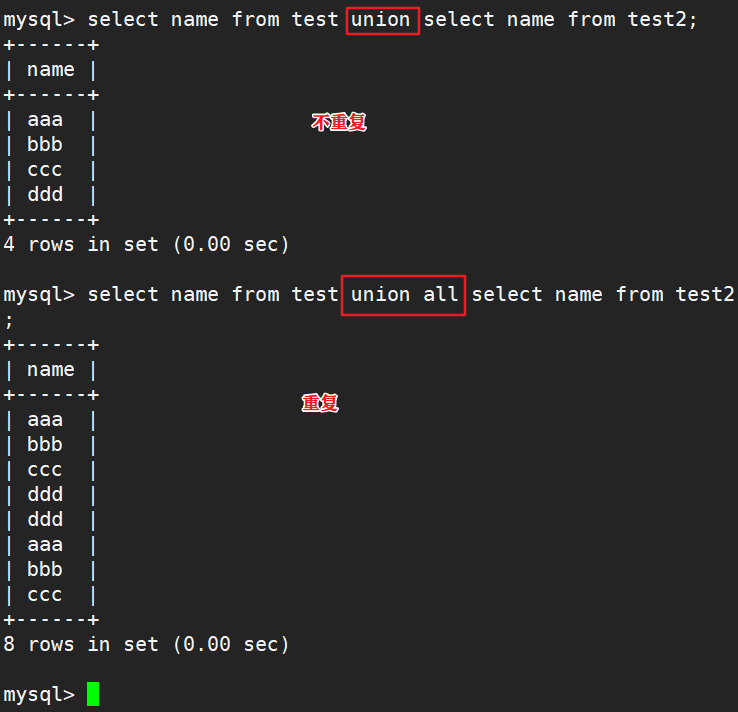This screenshot has width=738, height=712.
Task: Click the 'name' header of second result table
Action: (51, 370)
